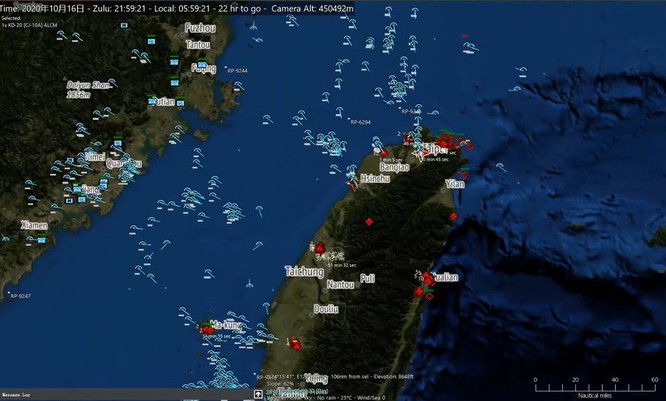Select red diamond north of Taichung label
Screen dimensions: 666x401
(321, 248)
